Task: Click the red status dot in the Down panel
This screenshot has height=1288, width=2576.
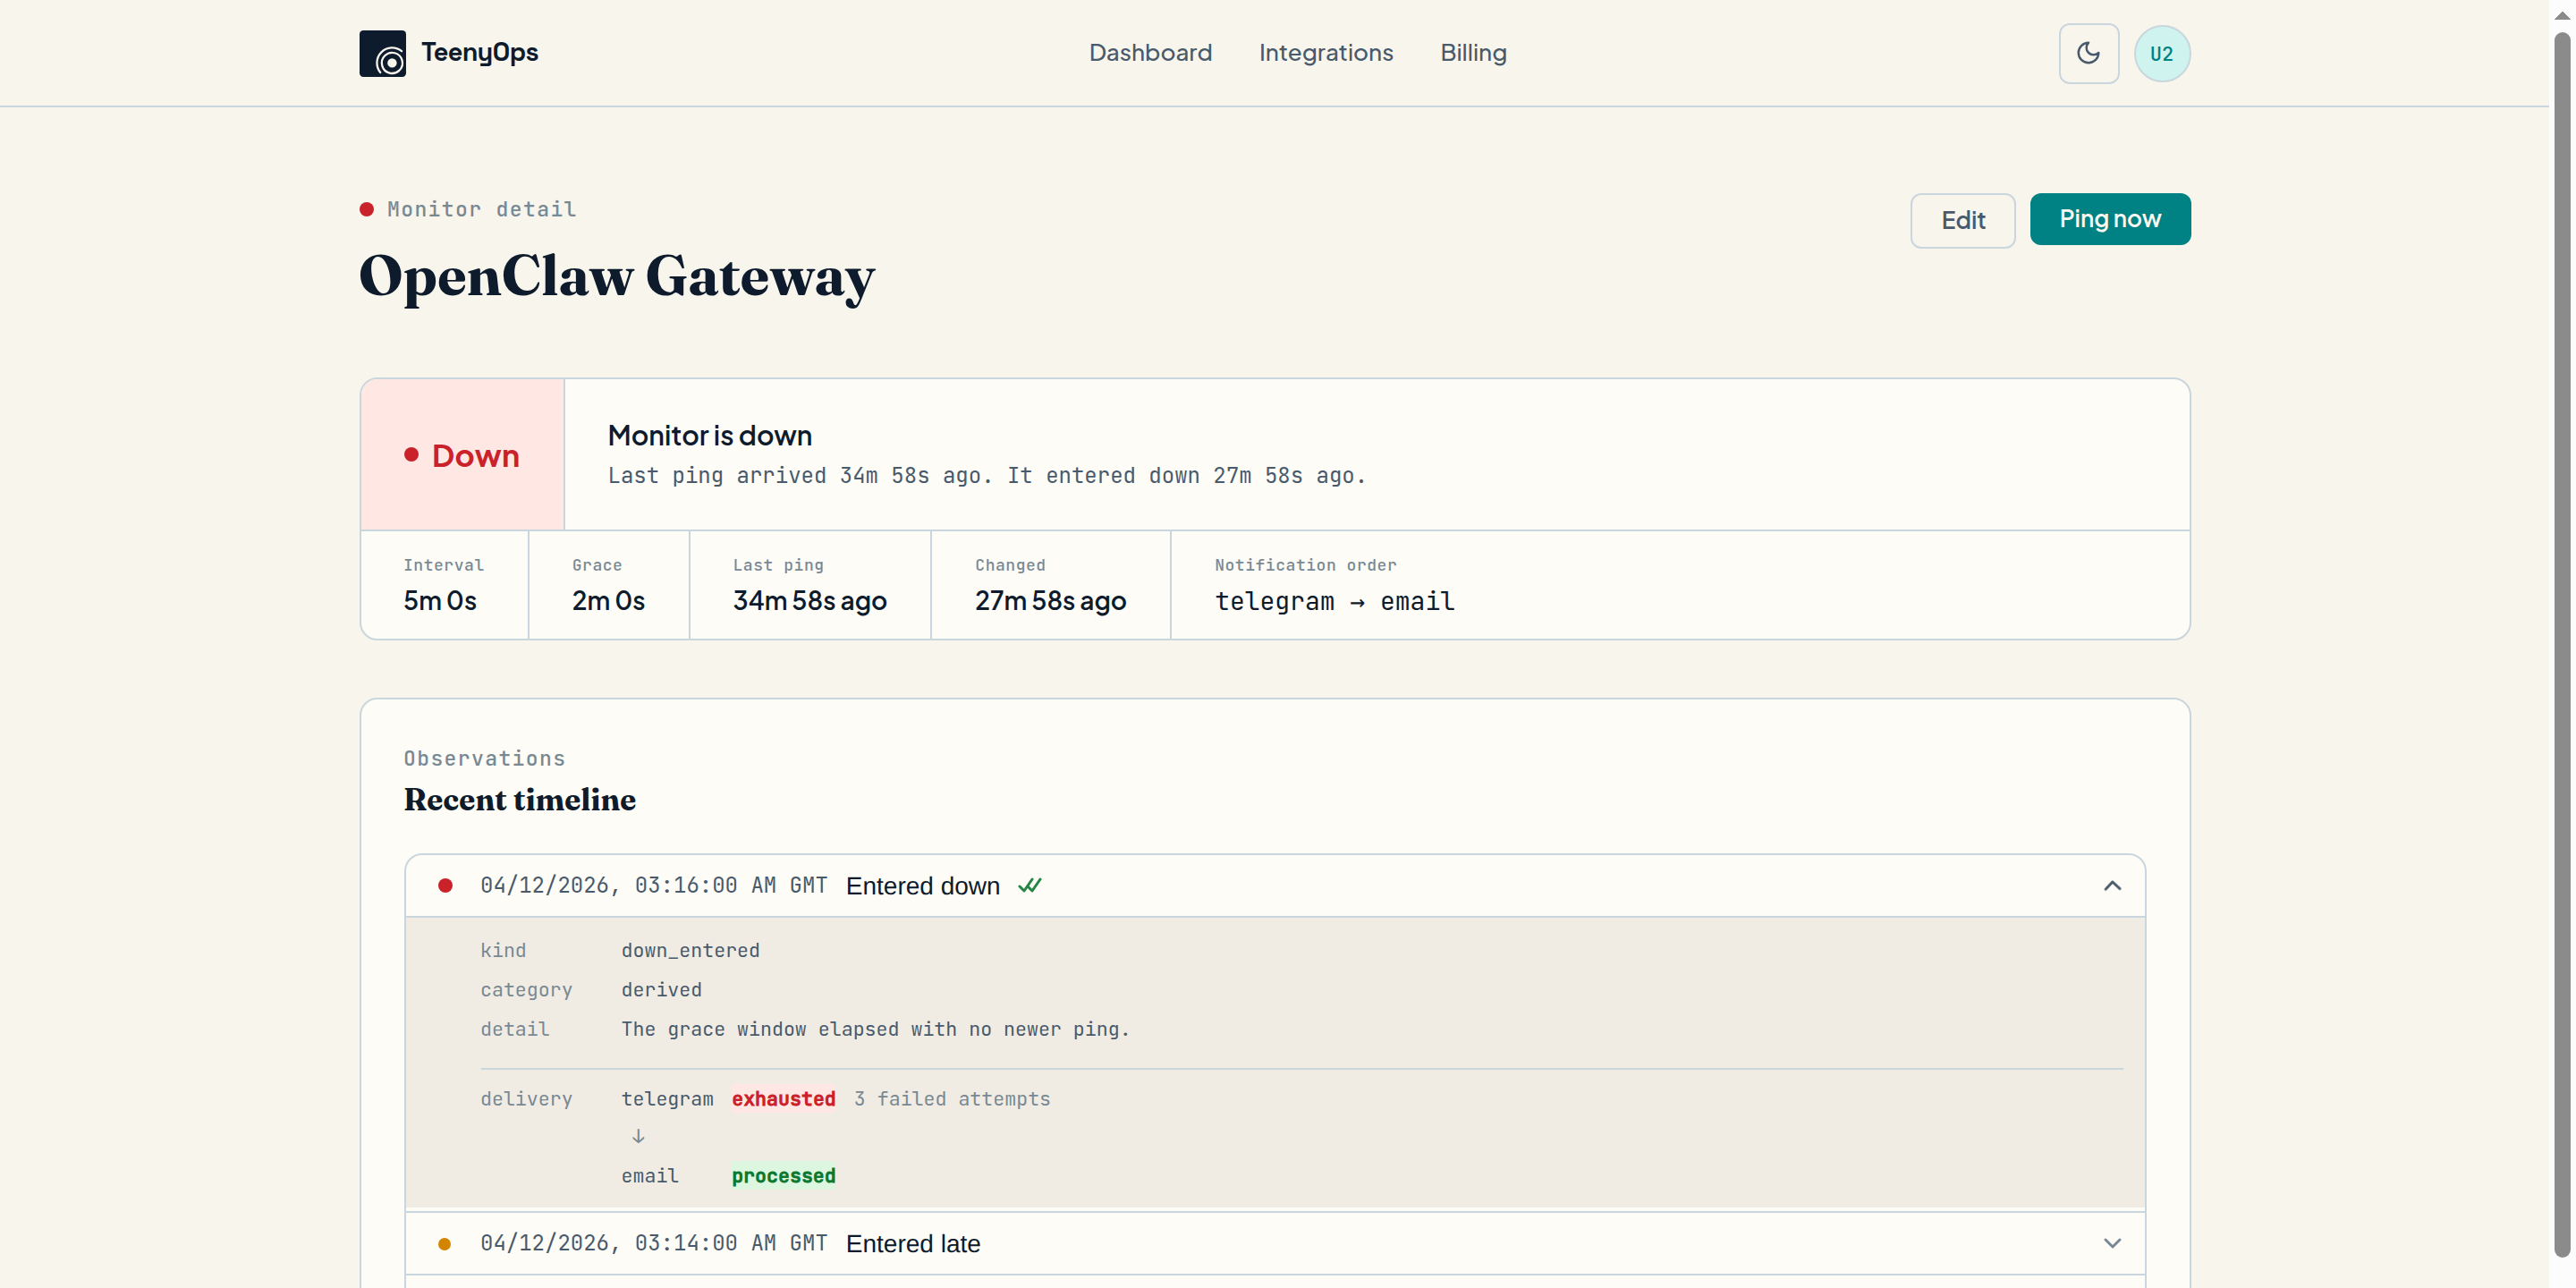Action: pyautogui.click(x=412, y=455)
